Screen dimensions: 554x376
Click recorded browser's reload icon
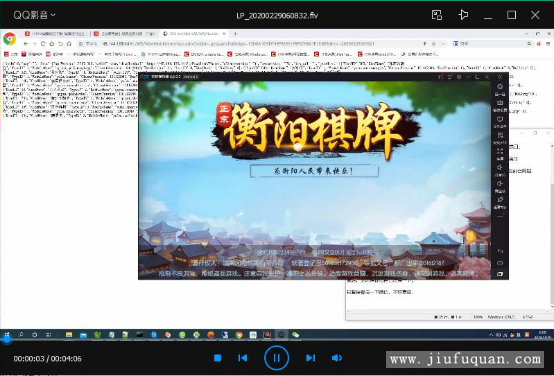coord(43,44)
